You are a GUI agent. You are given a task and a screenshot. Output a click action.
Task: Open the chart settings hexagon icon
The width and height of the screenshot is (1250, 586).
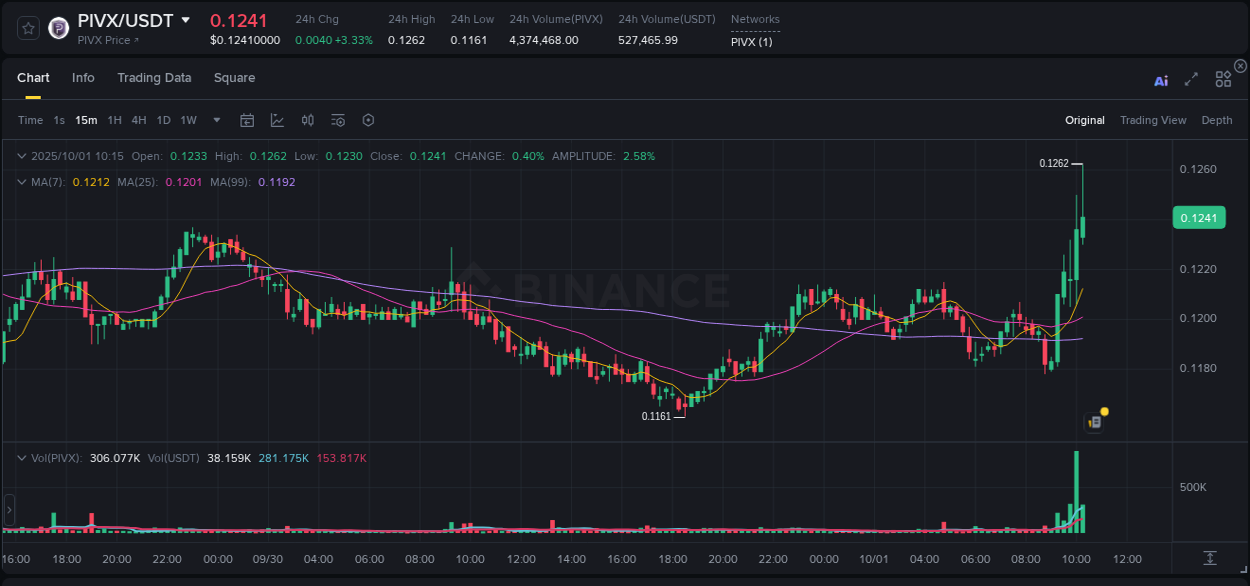(x=367, y=119)
